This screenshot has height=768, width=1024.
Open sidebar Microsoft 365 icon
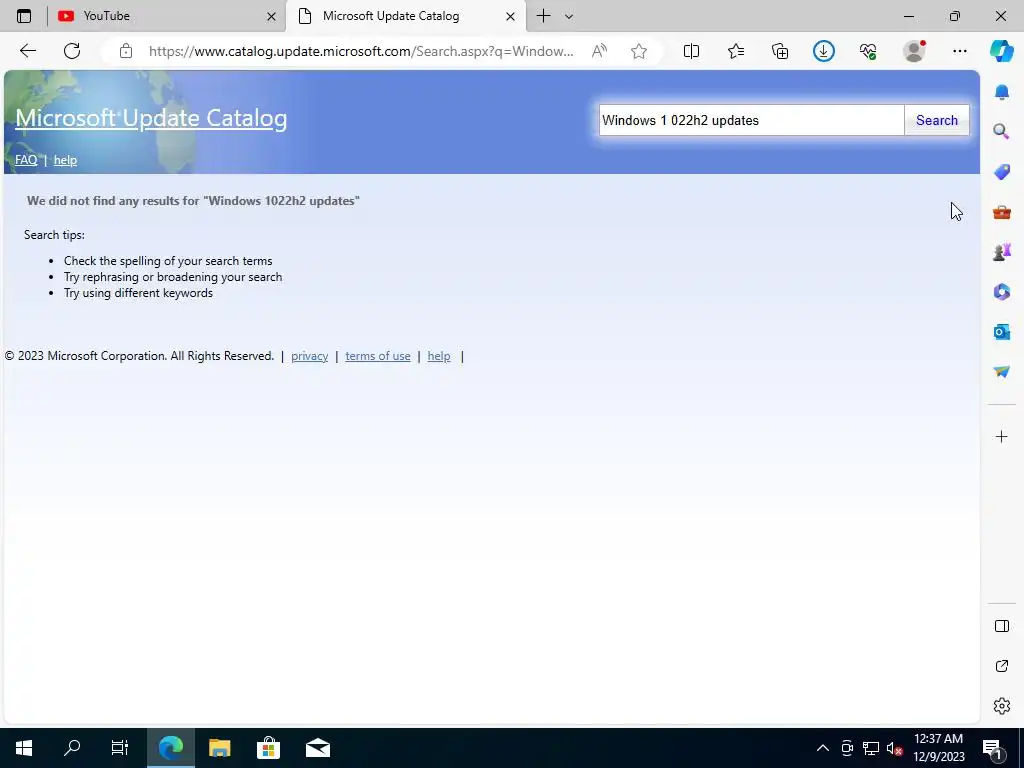click(1001, 292)
